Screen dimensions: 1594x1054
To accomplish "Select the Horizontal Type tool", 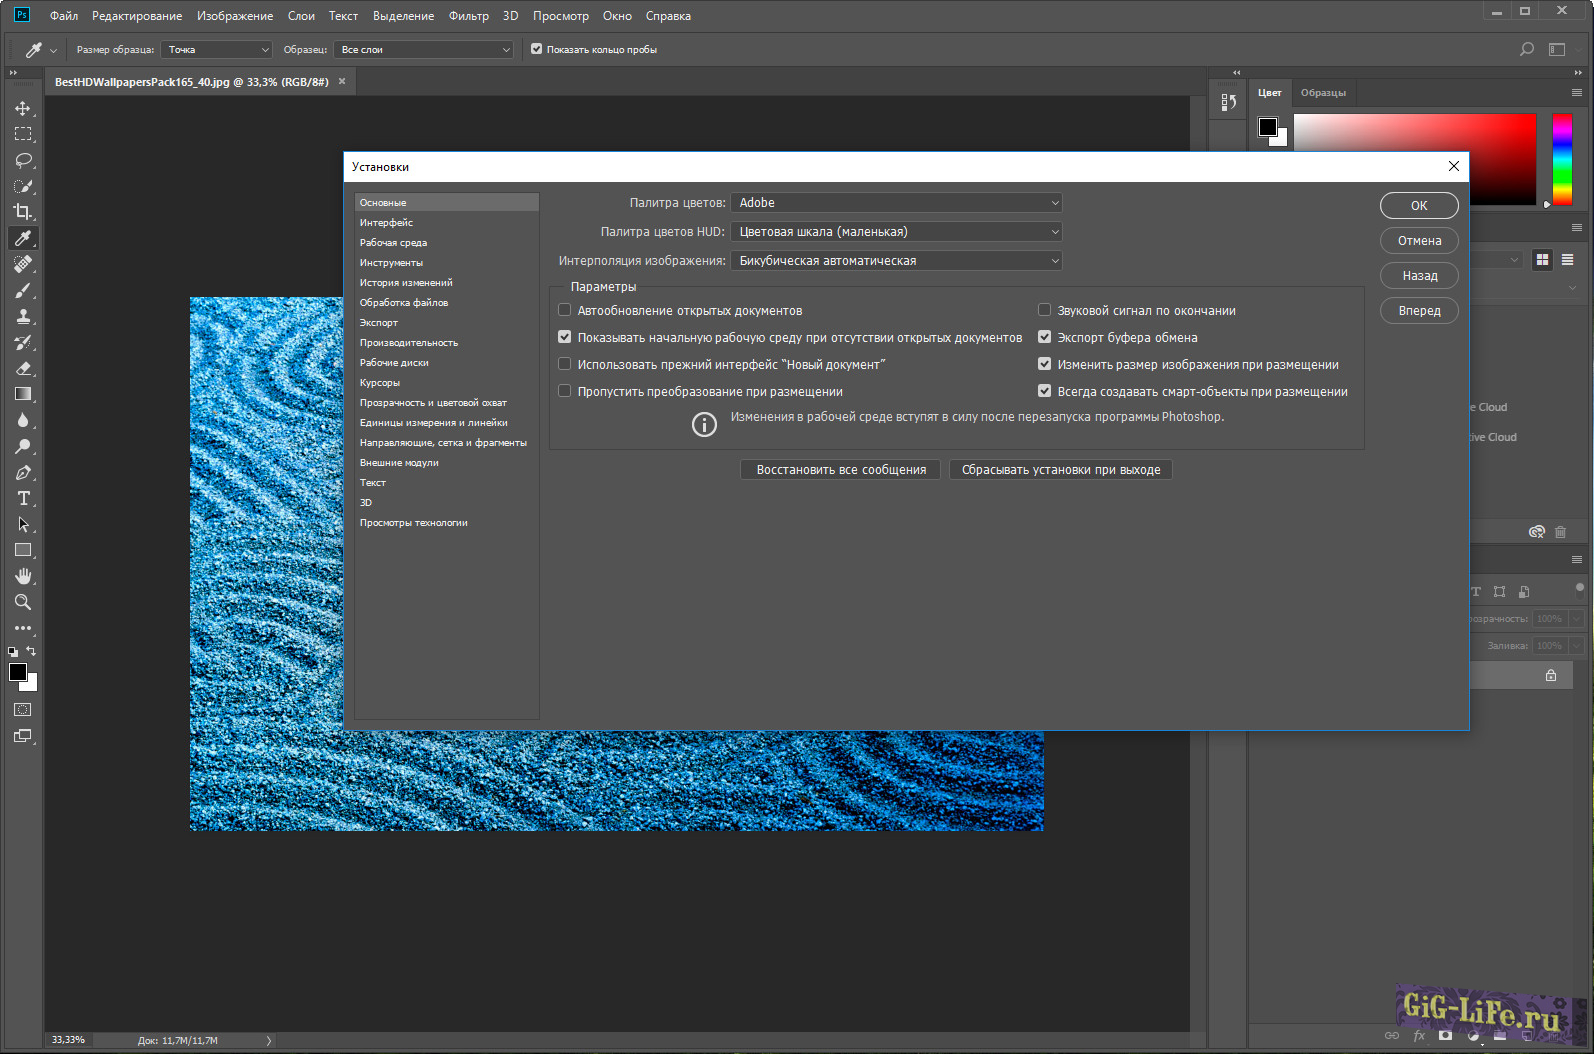I will tap(23, 498).
